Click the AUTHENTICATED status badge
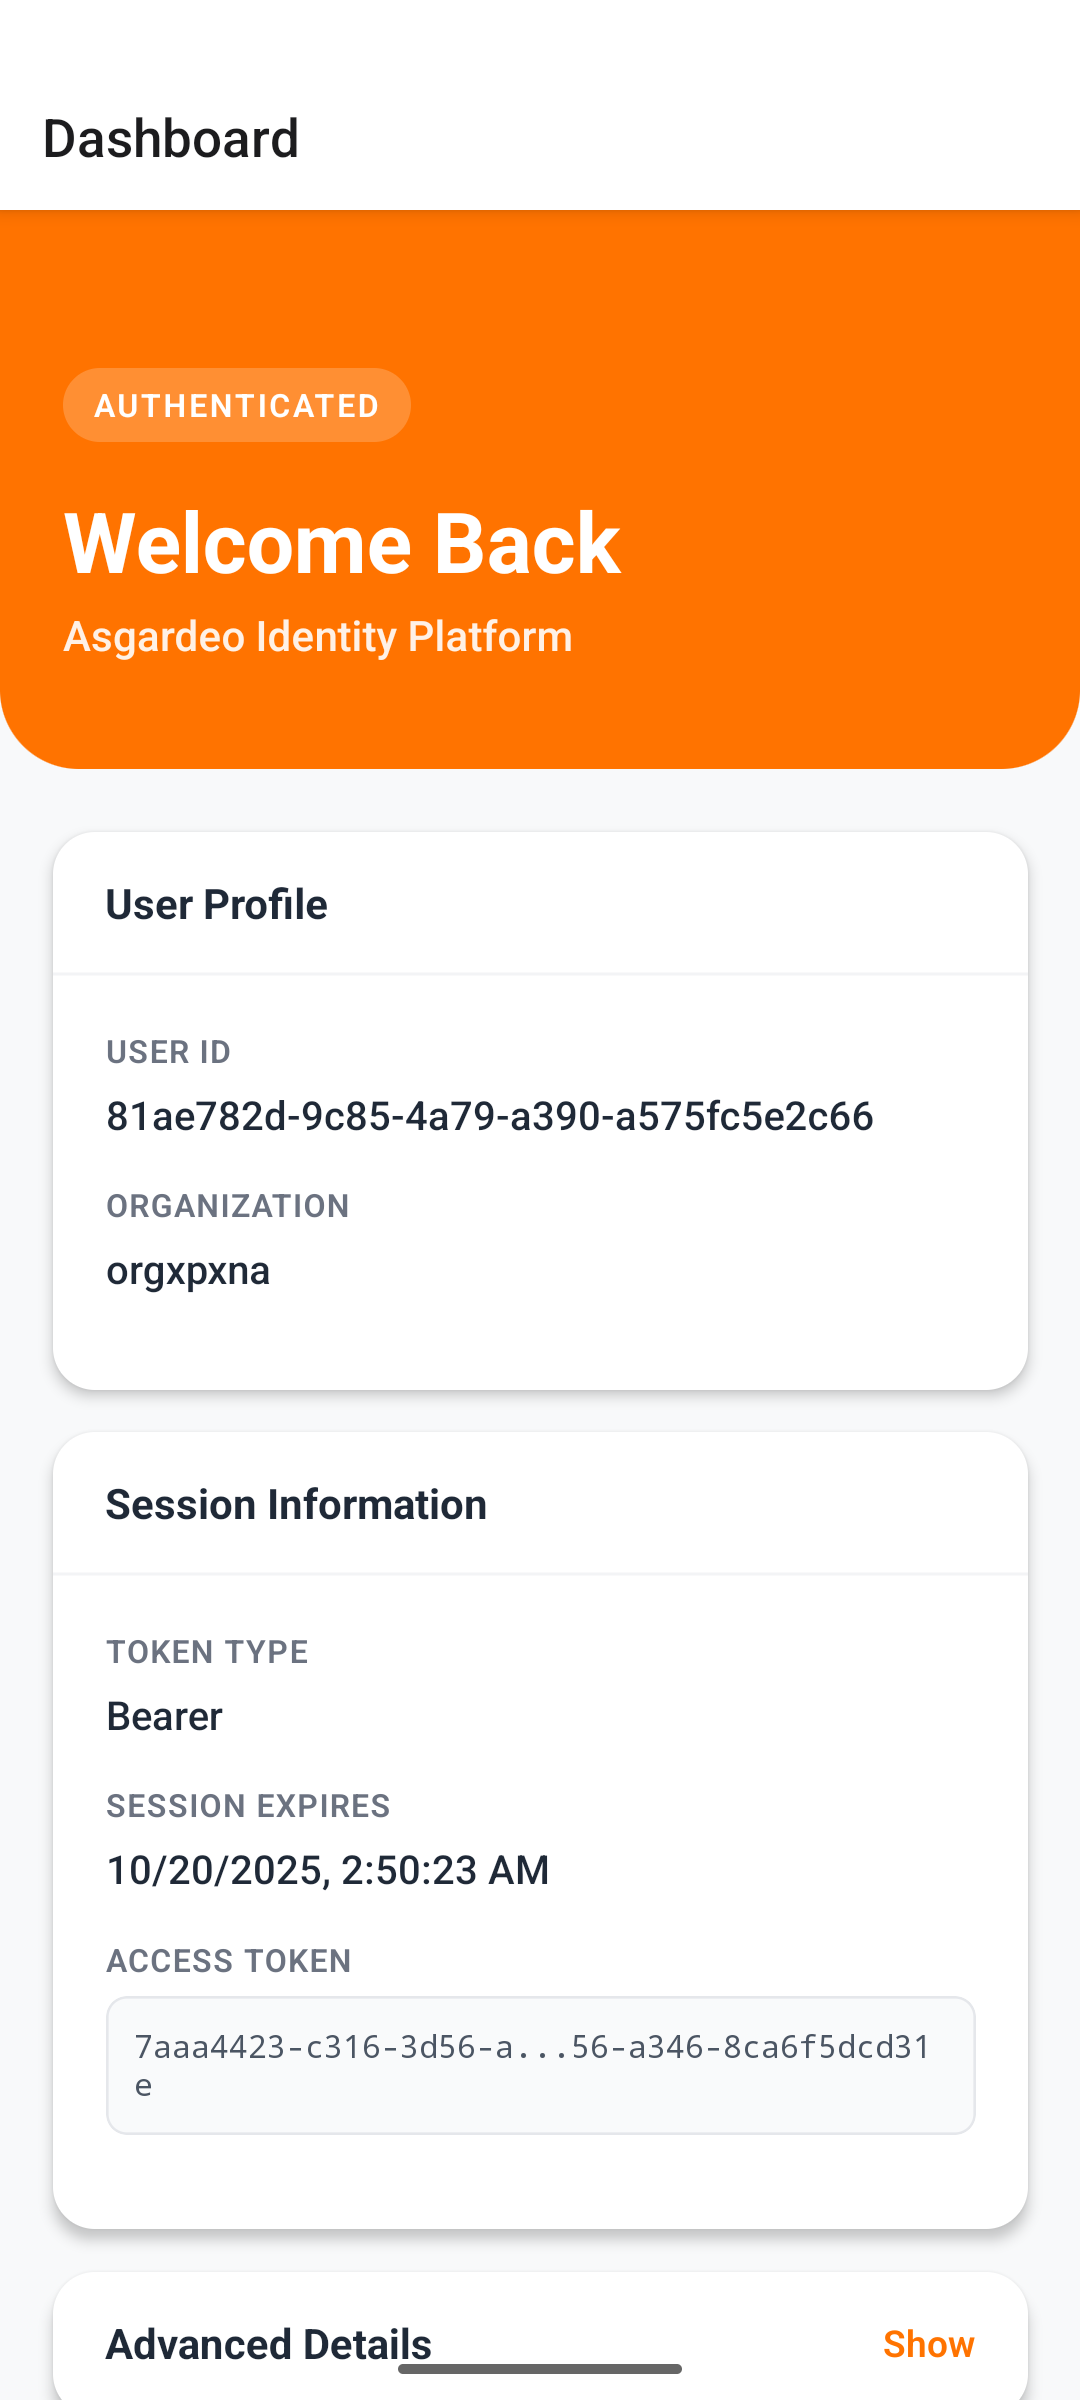 (236, 405)
